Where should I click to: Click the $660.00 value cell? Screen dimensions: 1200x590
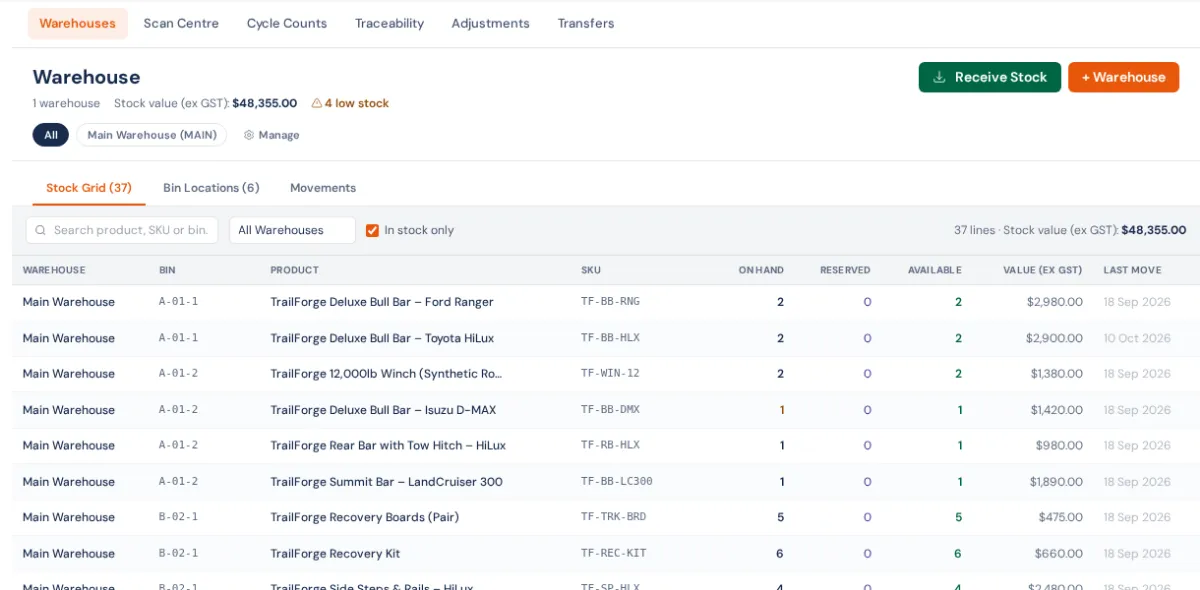pyautogui.click(x=1059, y=554)
